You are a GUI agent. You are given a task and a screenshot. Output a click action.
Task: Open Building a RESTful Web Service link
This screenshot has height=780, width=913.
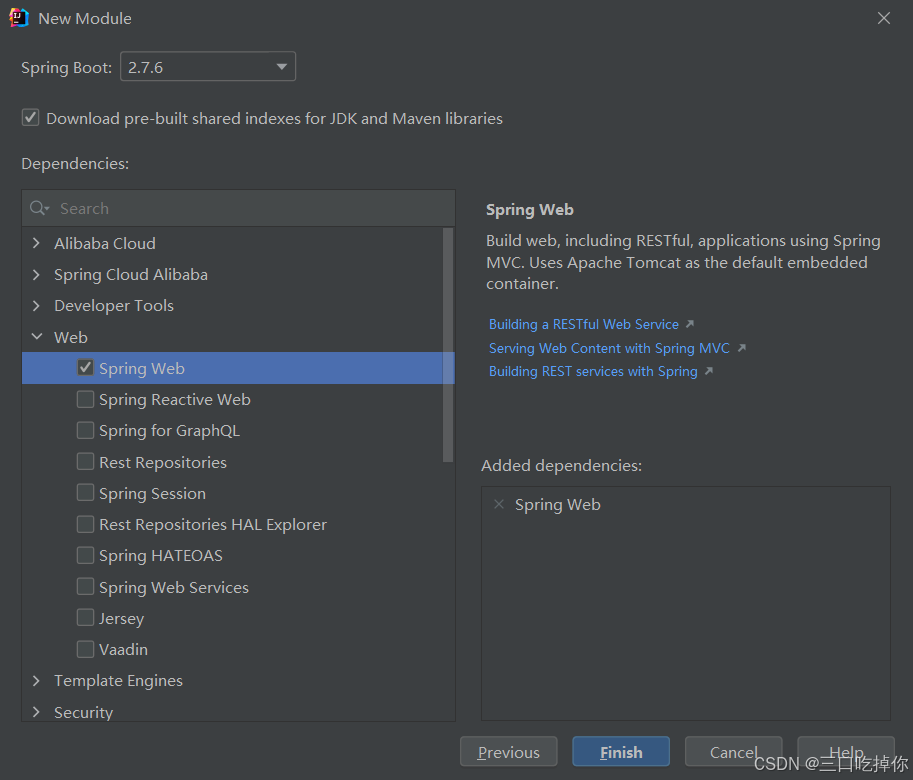point(583,324)
